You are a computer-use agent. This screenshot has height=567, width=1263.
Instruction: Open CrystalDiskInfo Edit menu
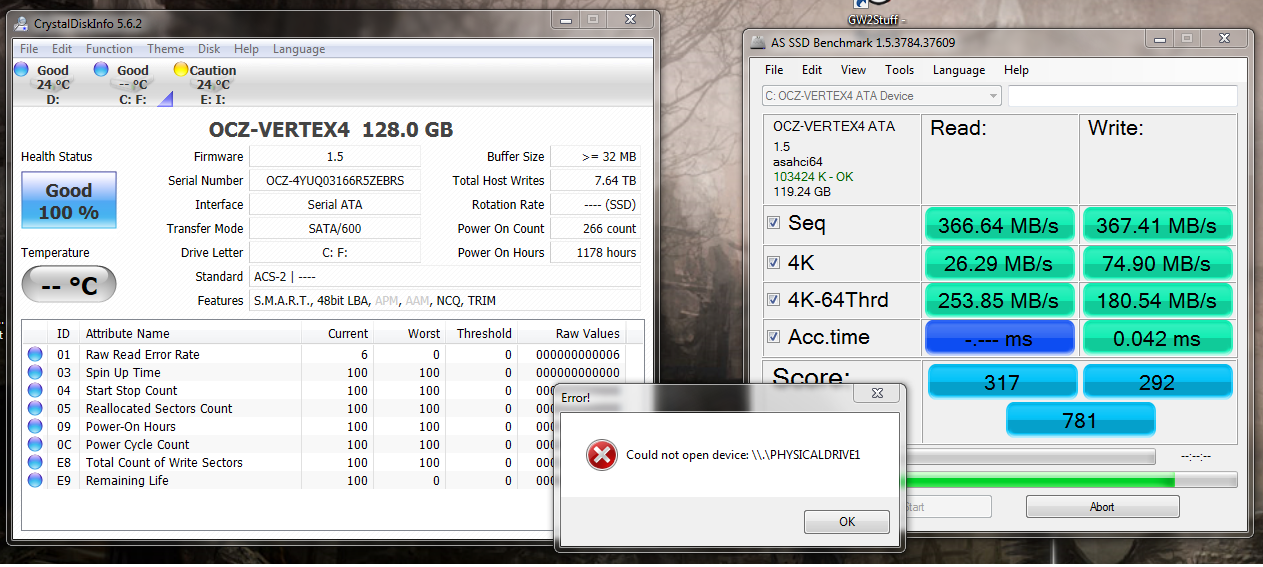click(x=62, y=49)
